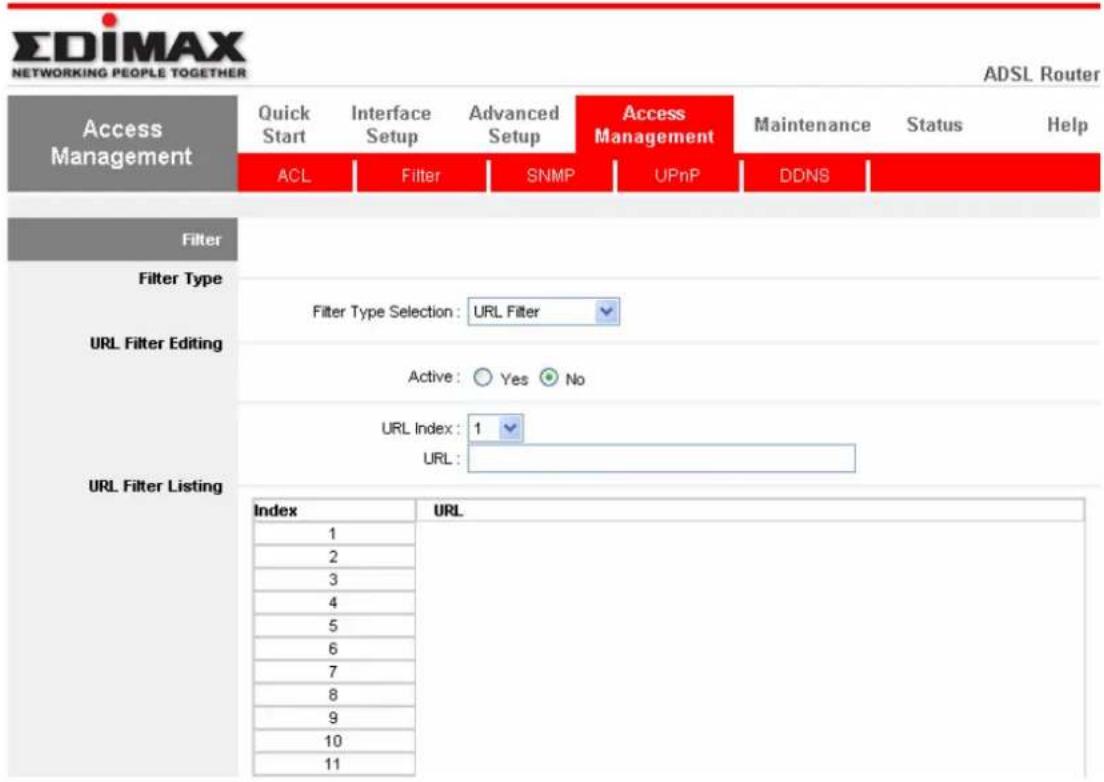Open the Filter Type Selection dropdown
Screen dimensions: 1104x782
[x=544, y=312]
